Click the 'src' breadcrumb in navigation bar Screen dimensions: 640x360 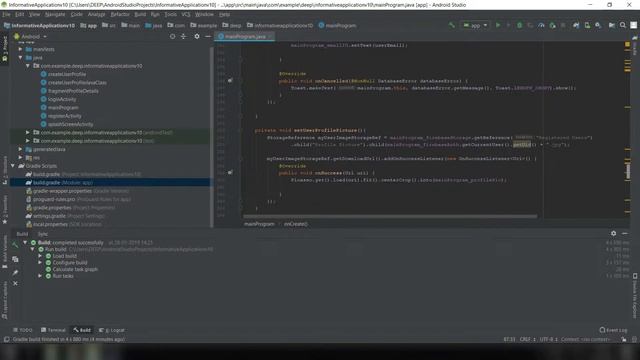(x=109, y=25)
